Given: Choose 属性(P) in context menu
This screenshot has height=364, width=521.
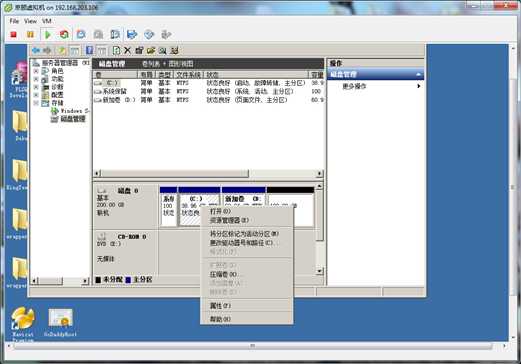Looking at the screenshot, I should tap(247, 306).
